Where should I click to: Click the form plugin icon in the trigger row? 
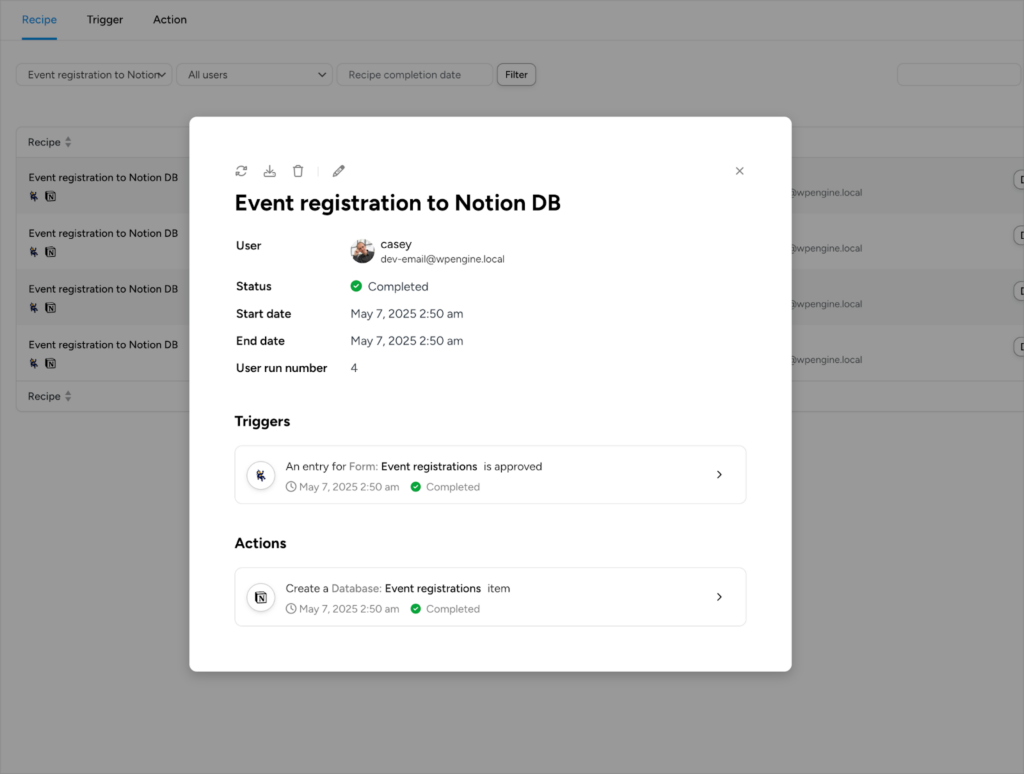[x=261, y=475]
